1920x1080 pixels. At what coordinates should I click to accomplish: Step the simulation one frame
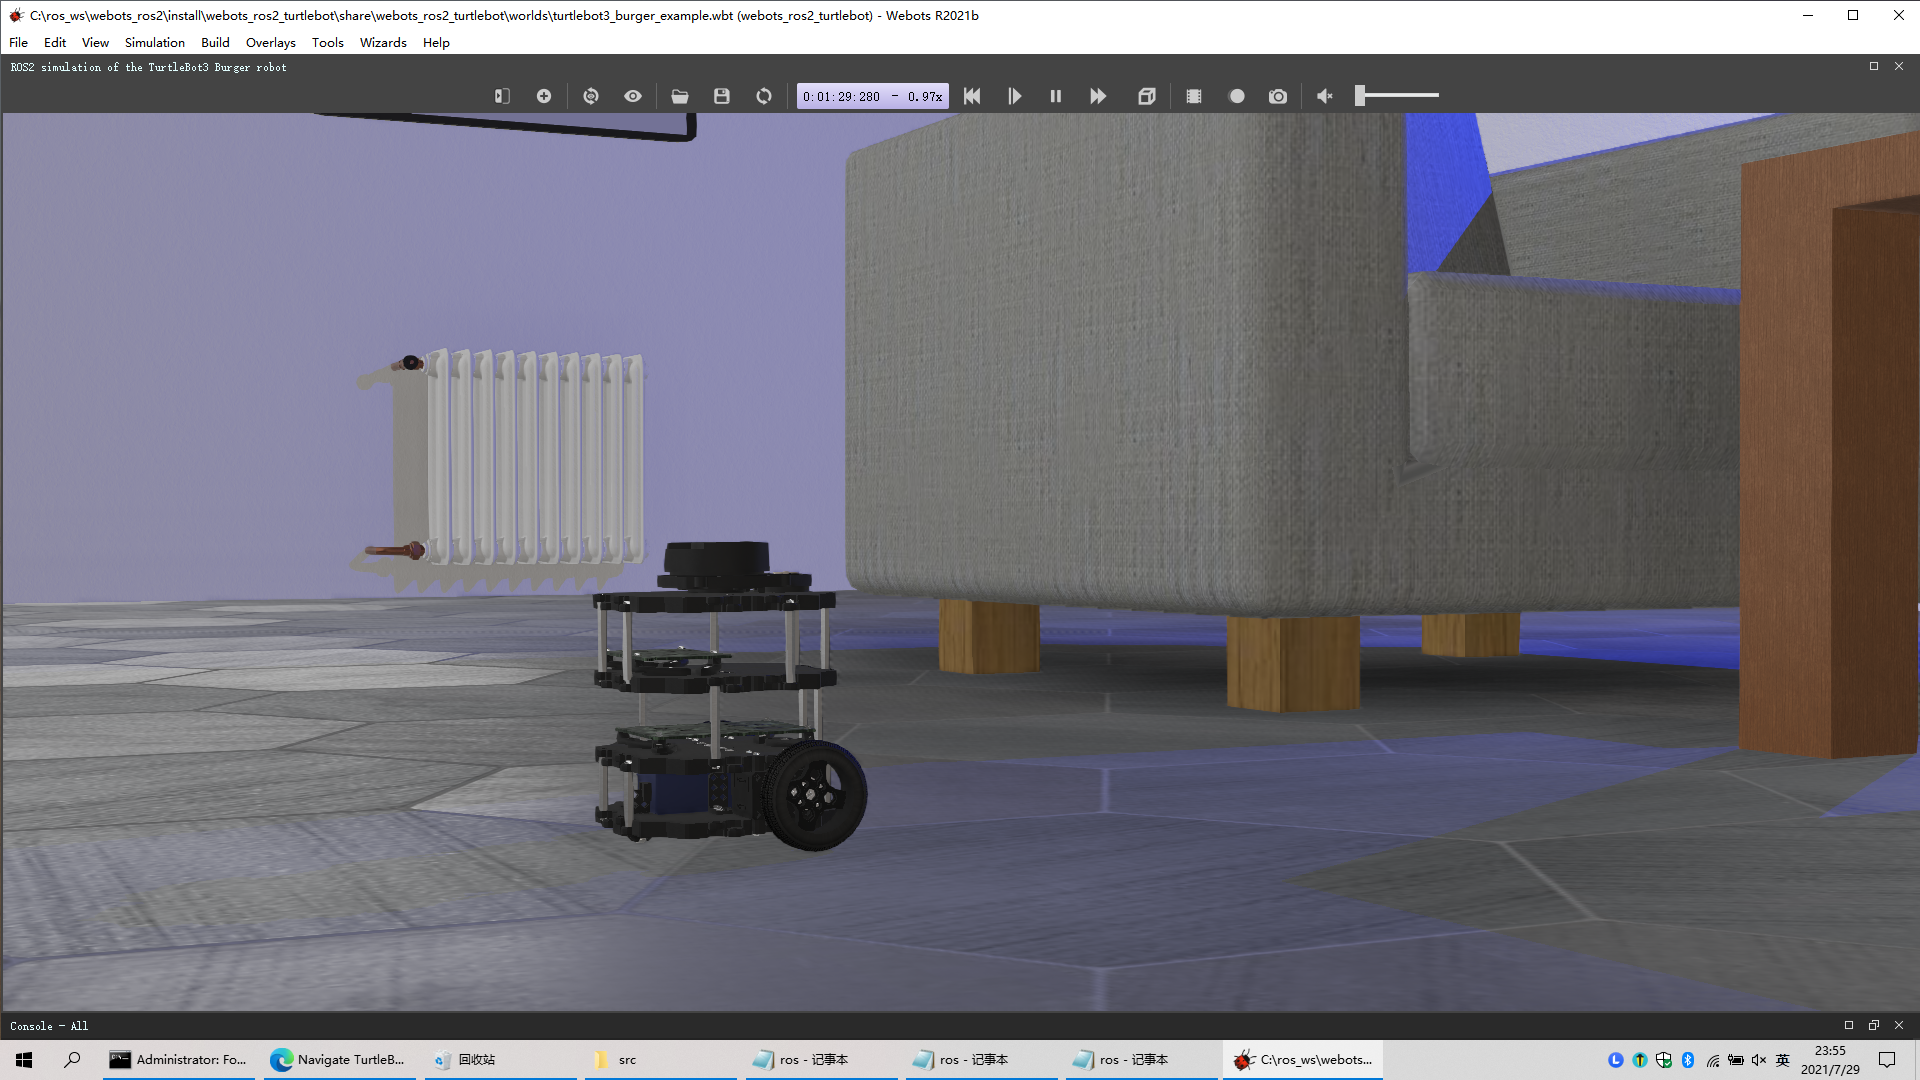[x=1014, y=96]
